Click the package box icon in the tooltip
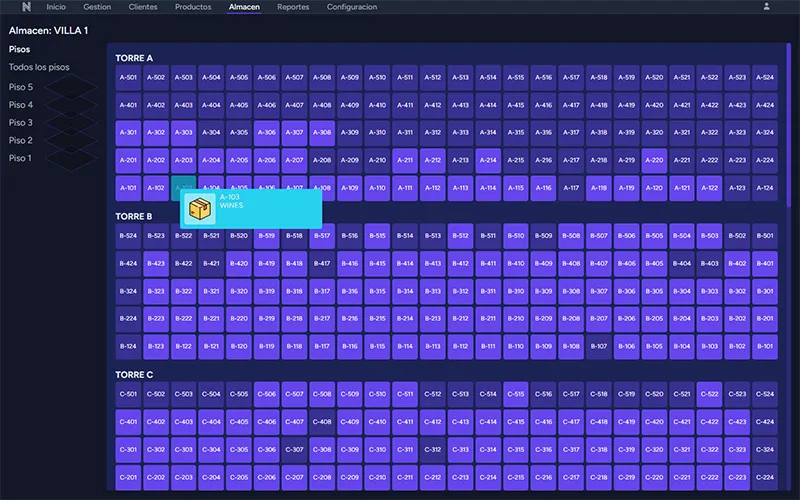 click(201, 208)
